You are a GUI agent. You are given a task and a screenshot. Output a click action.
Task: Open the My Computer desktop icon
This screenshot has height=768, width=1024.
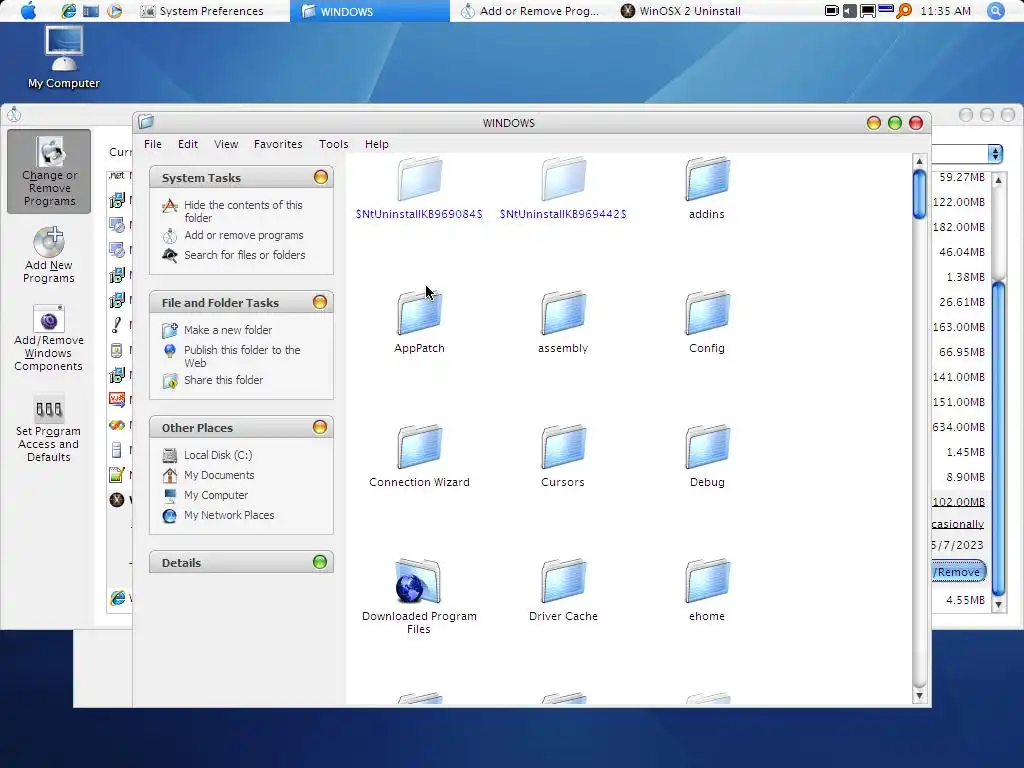[64, 57]
